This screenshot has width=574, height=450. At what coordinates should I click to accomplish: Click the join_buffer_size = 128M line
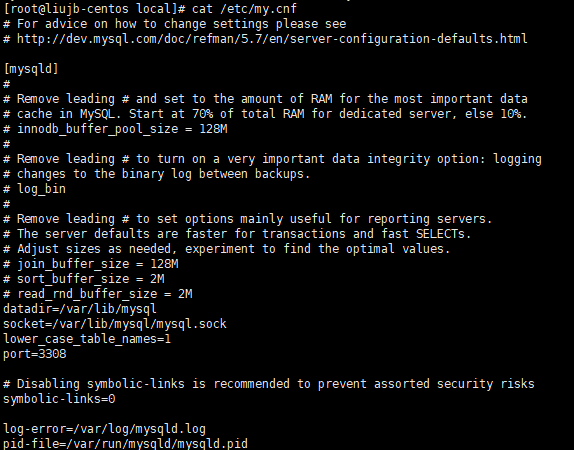[x=91, y=264]
